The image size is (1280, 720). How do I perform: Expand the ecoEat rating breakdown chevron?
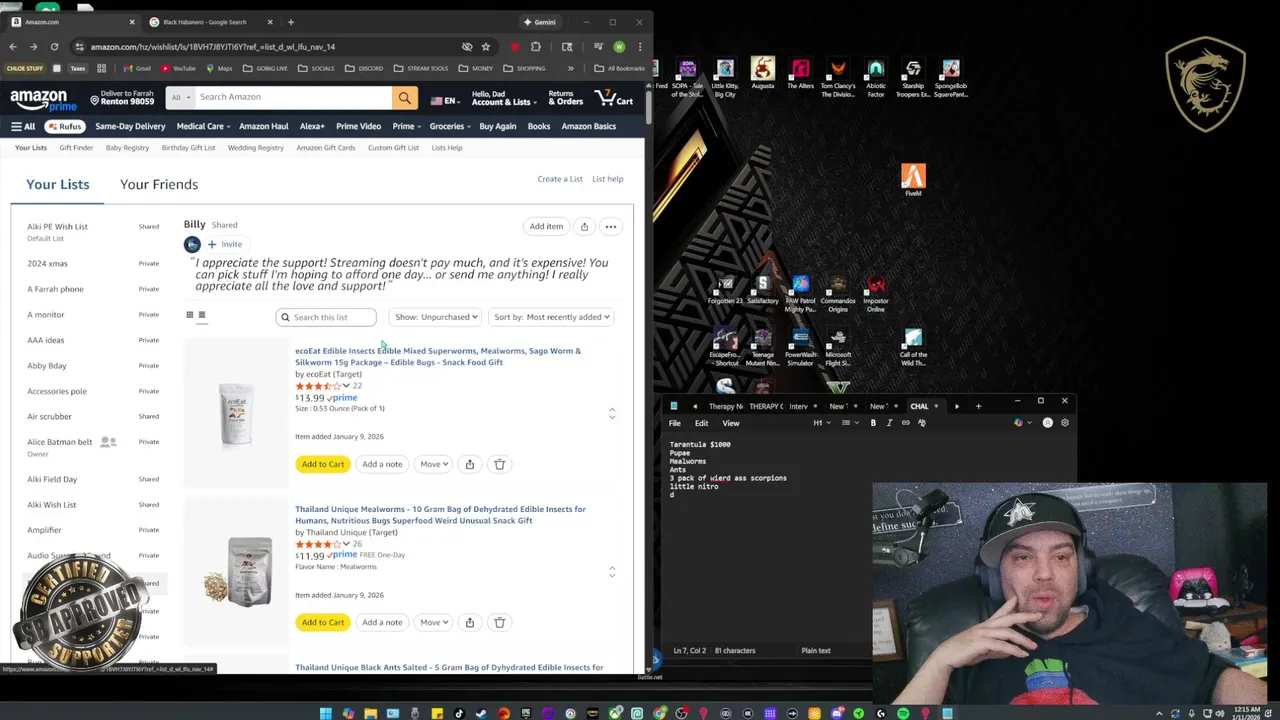coord(347,386)
